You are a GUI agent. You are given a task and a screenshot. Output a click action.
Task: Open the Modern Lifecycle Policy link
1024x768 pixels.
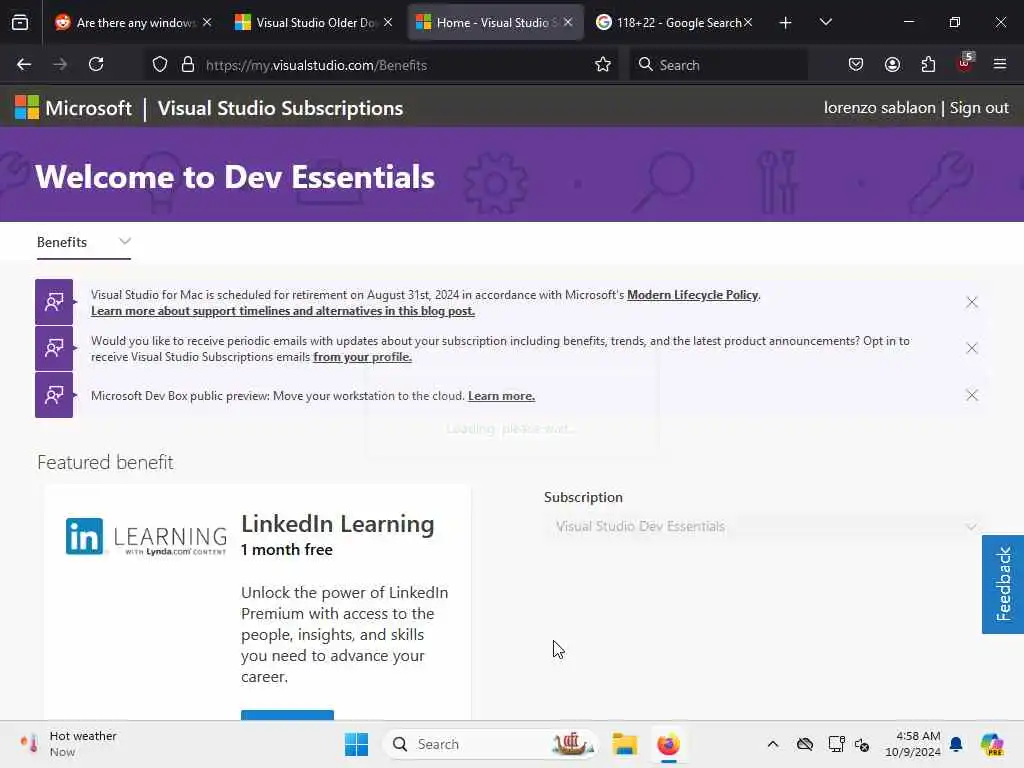pos(692,295)
